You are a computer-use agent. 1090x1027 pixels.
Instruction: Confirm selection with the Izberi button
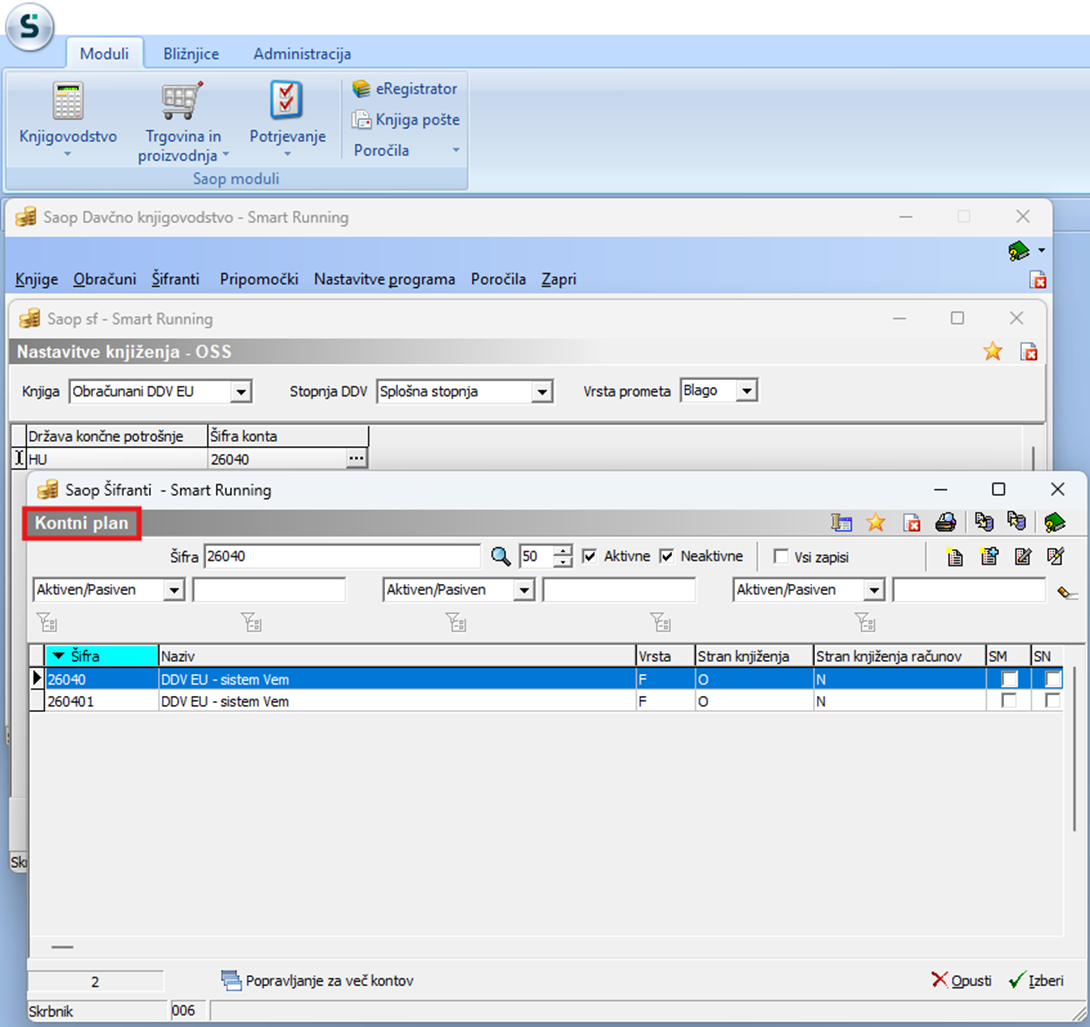pos(1036,980)
